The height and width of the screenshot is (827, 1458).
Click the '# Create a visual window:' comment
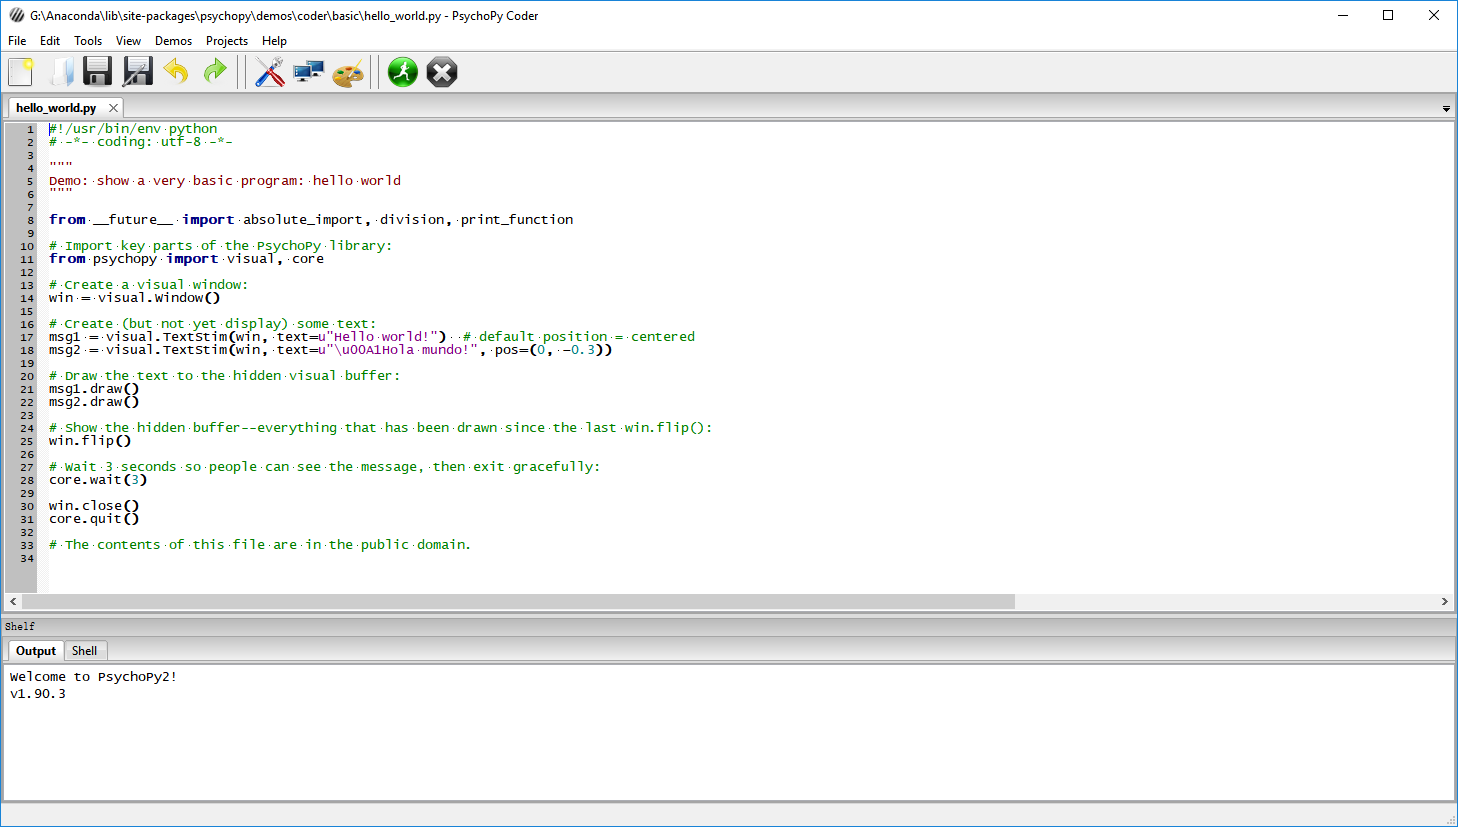tap(148, 285)
